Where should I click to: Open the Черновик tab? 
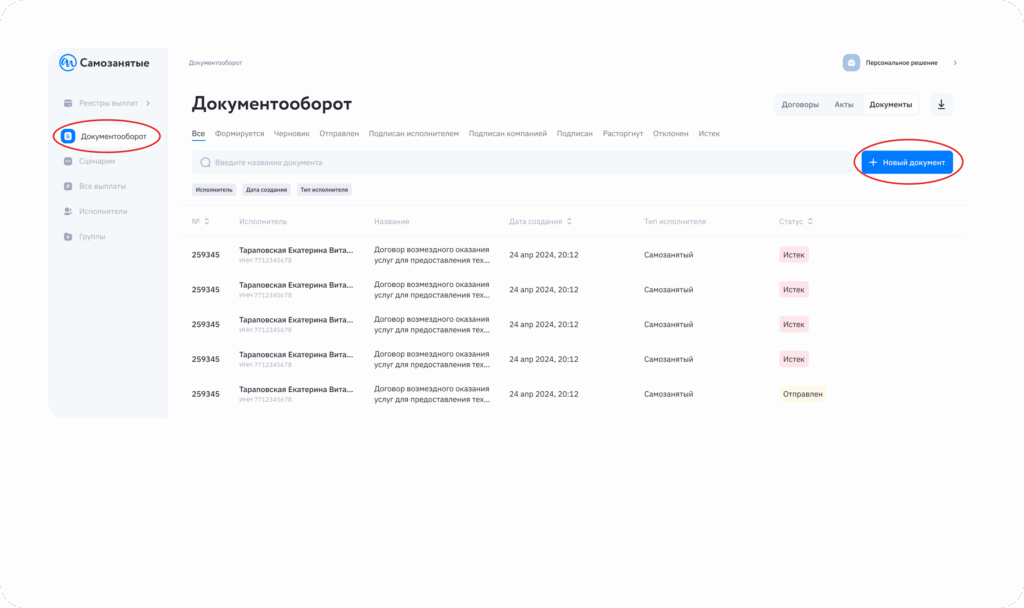coord(291,134)
